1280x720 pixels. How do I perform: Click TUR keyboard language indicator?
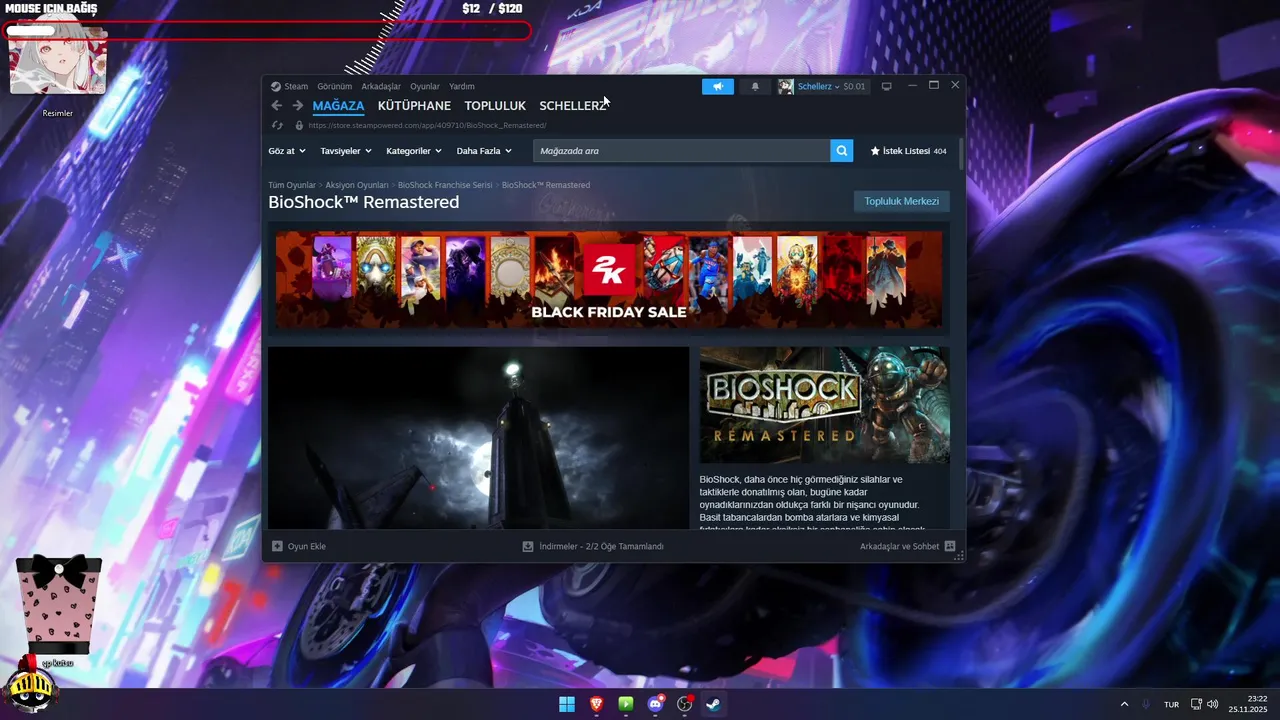coord(1171,704)
